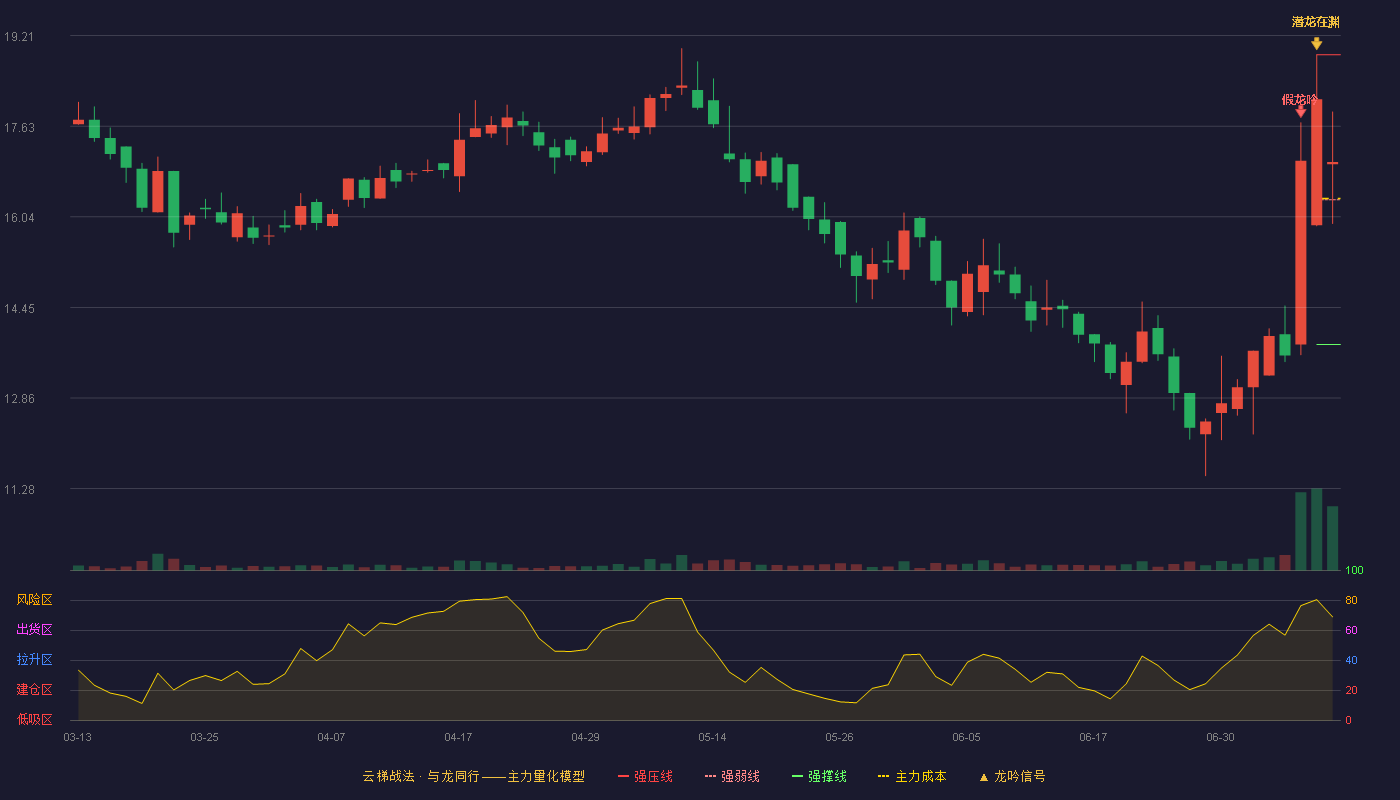Click the 风险区 zone label

[x=34, y=600]
